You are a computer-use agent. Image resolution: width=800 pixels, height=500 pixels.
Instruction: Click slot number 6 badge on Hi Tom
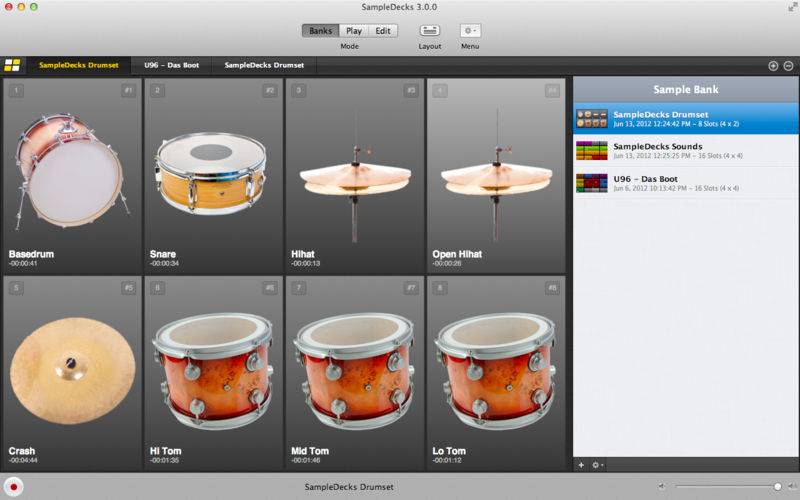coord(157,288)
